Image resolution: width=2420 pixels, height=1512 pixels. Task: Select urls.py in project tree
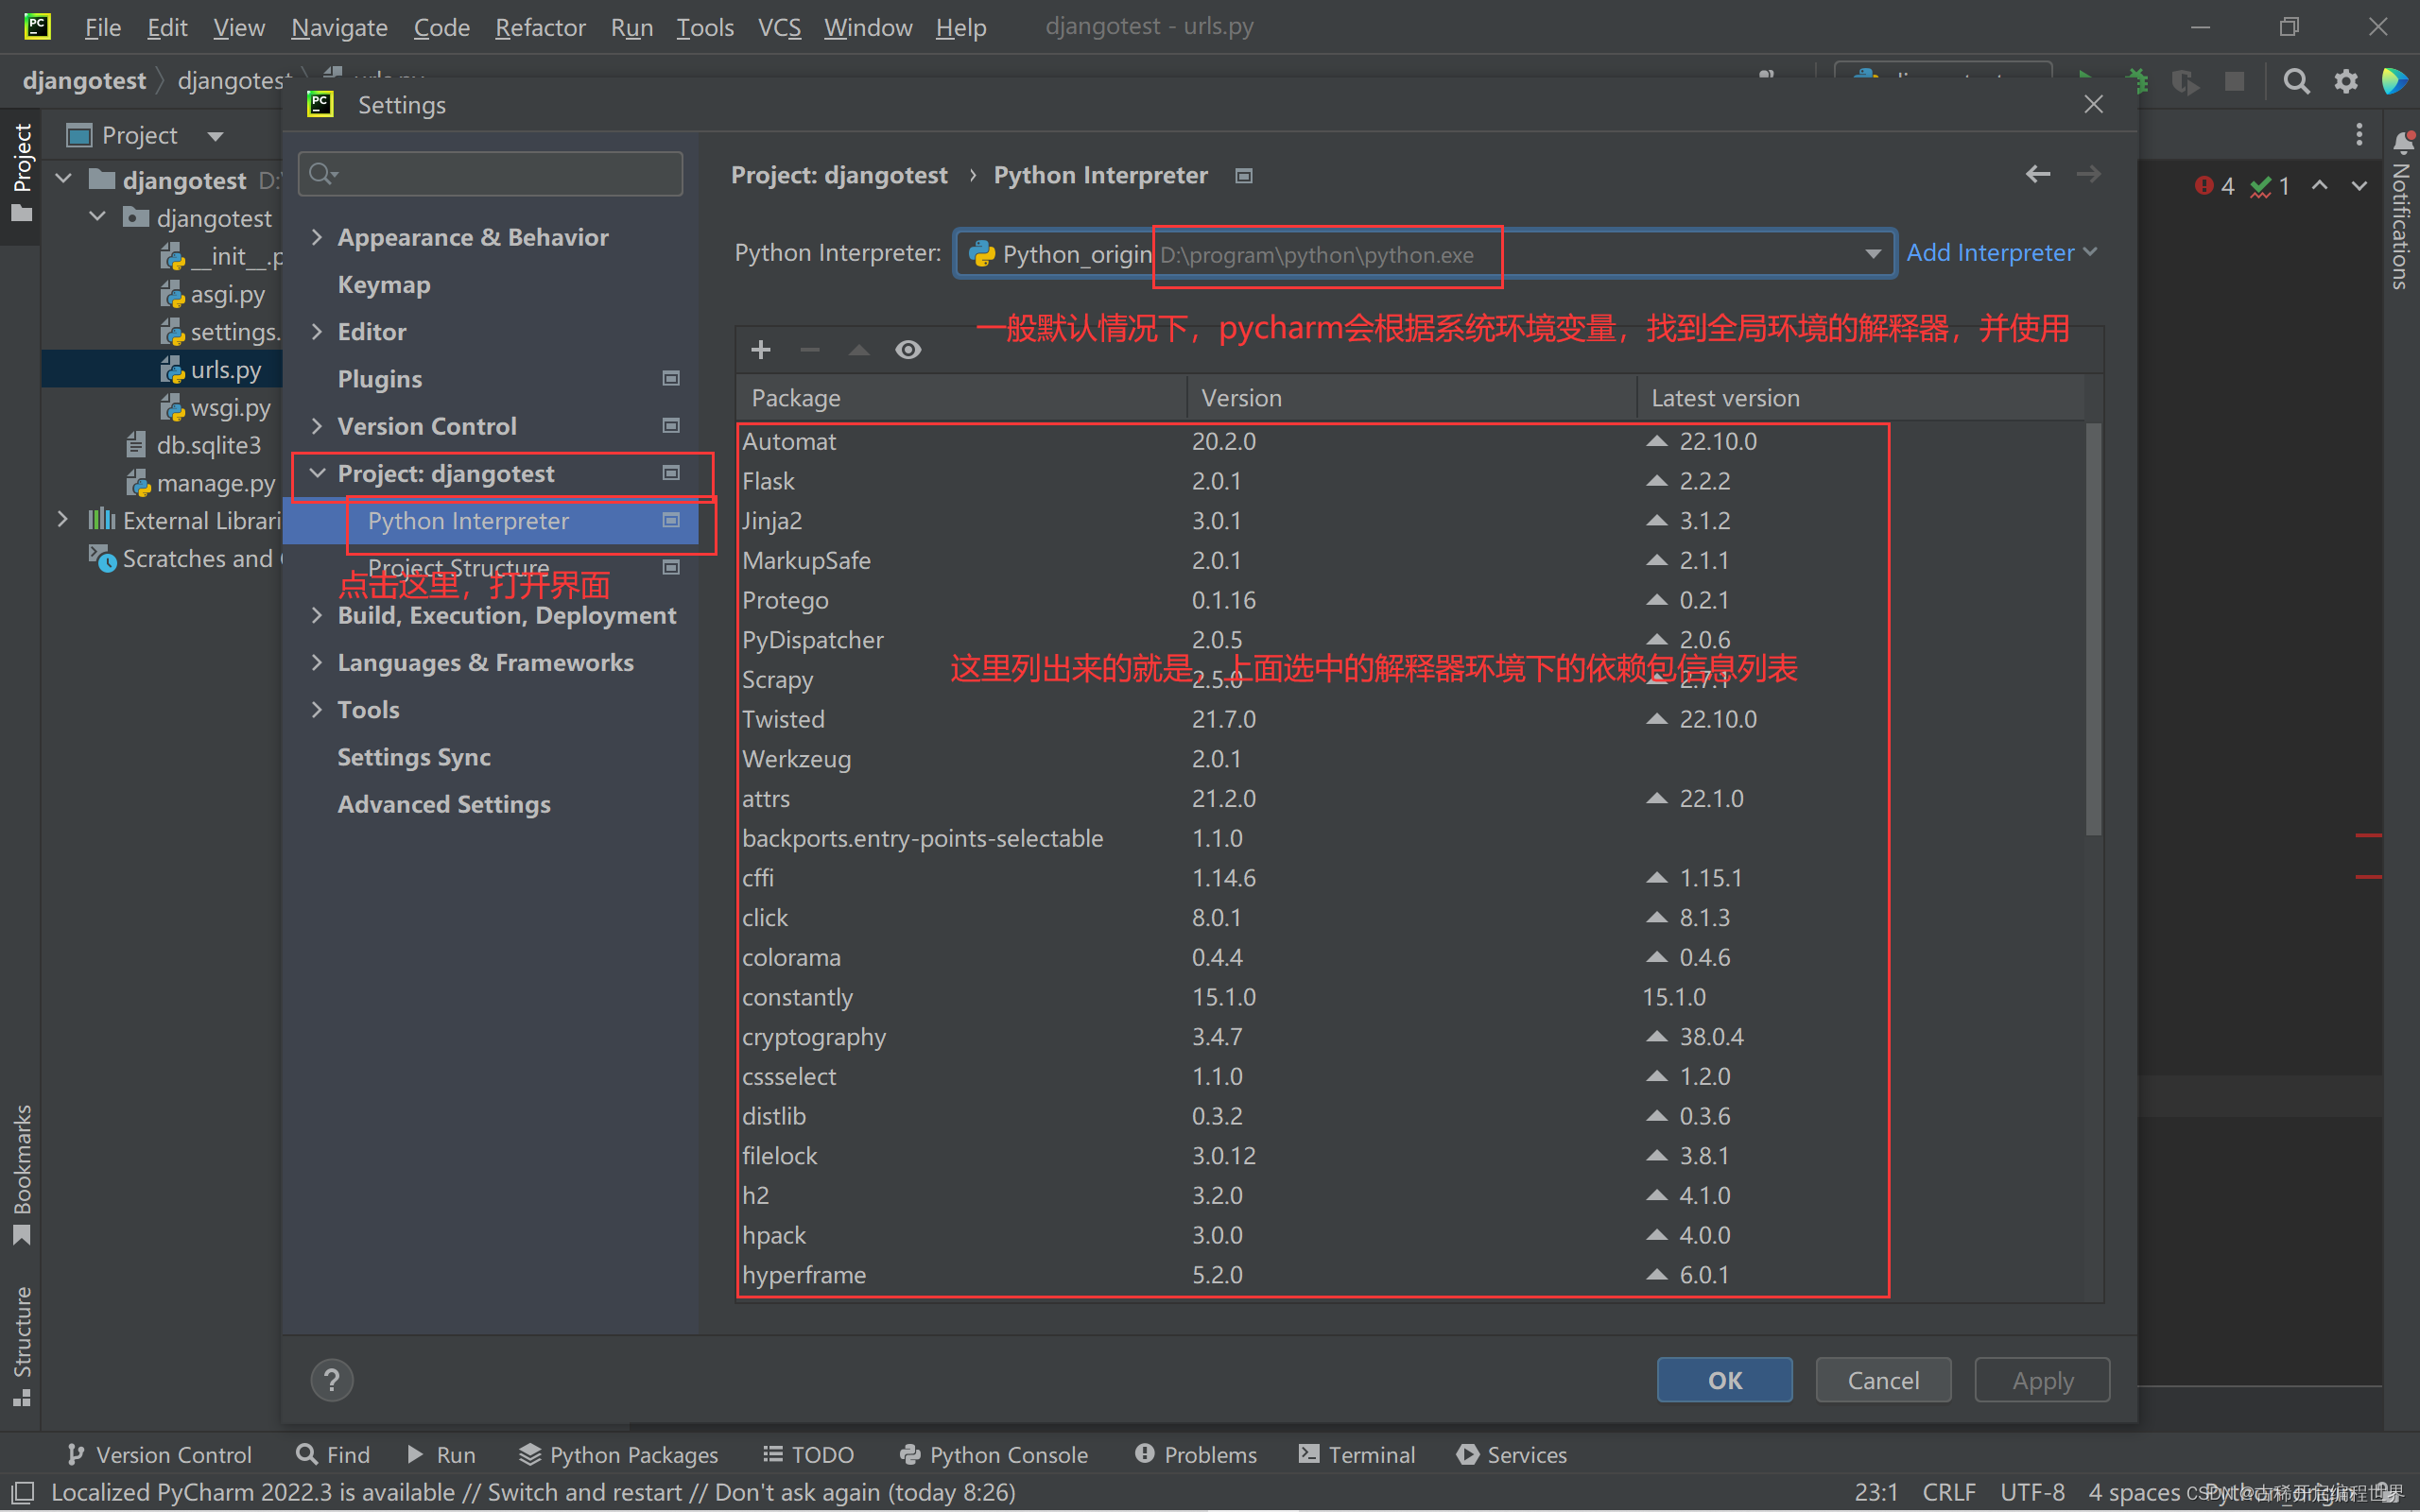pos(226,369)
